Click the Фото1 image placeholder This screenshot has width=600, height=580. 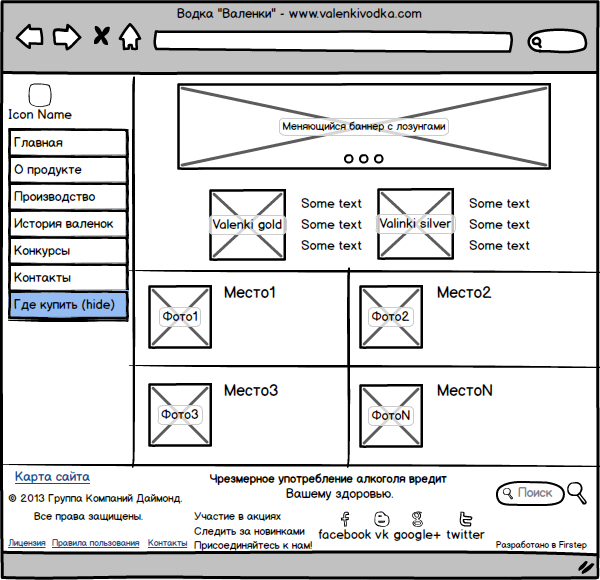(x=180, y=317)
